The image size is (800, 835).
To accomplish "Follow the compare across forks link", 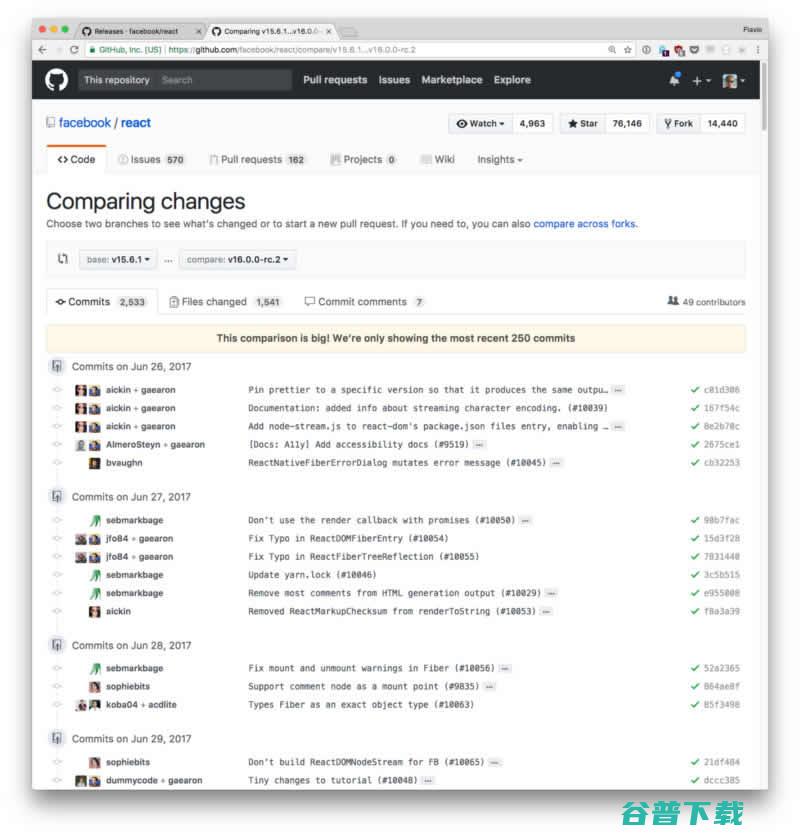I will pos(585,224).
